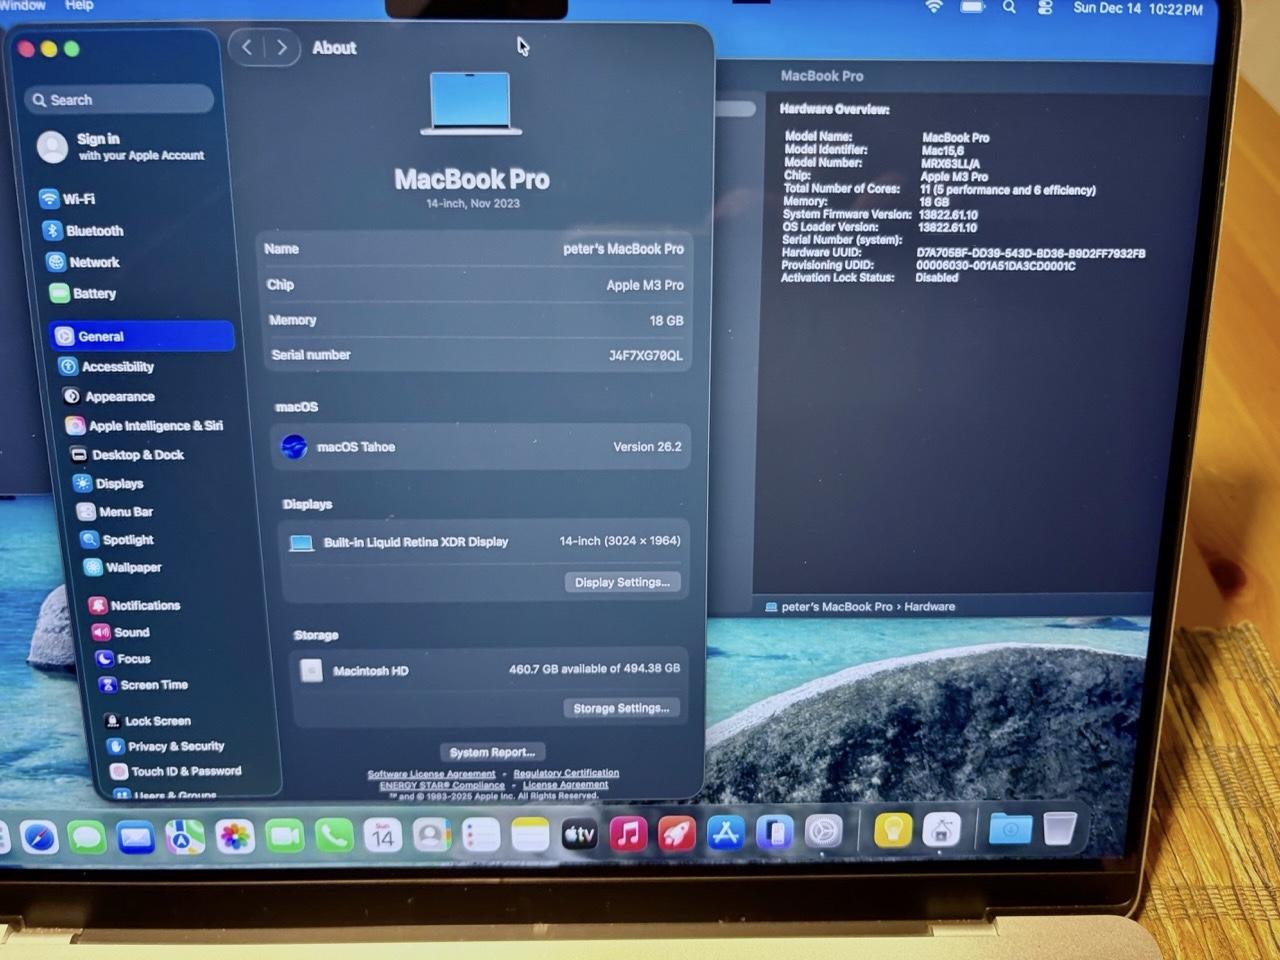The image size is (1280, 960).
Task: Go forward with the right chevron
Action: coord(282,47)
